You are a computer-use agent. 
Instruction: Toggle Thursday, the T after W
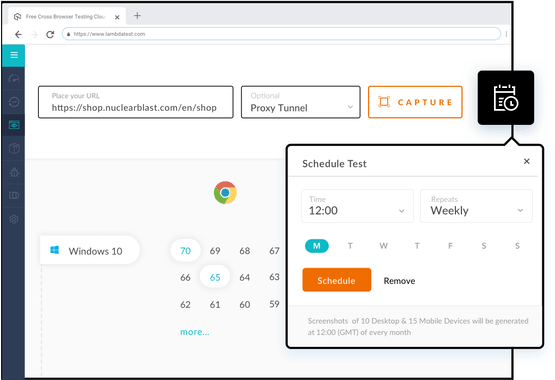[417, 246]
